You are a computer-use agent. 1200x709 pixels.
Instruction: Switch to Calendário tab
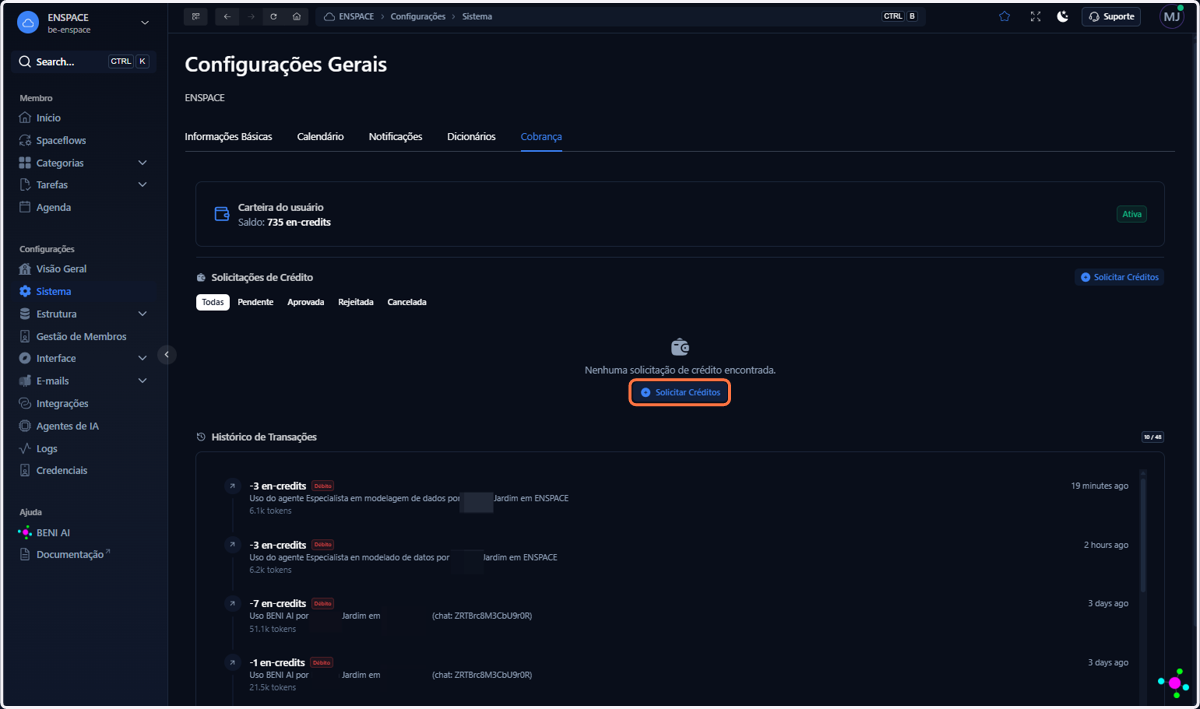[320, 137]
